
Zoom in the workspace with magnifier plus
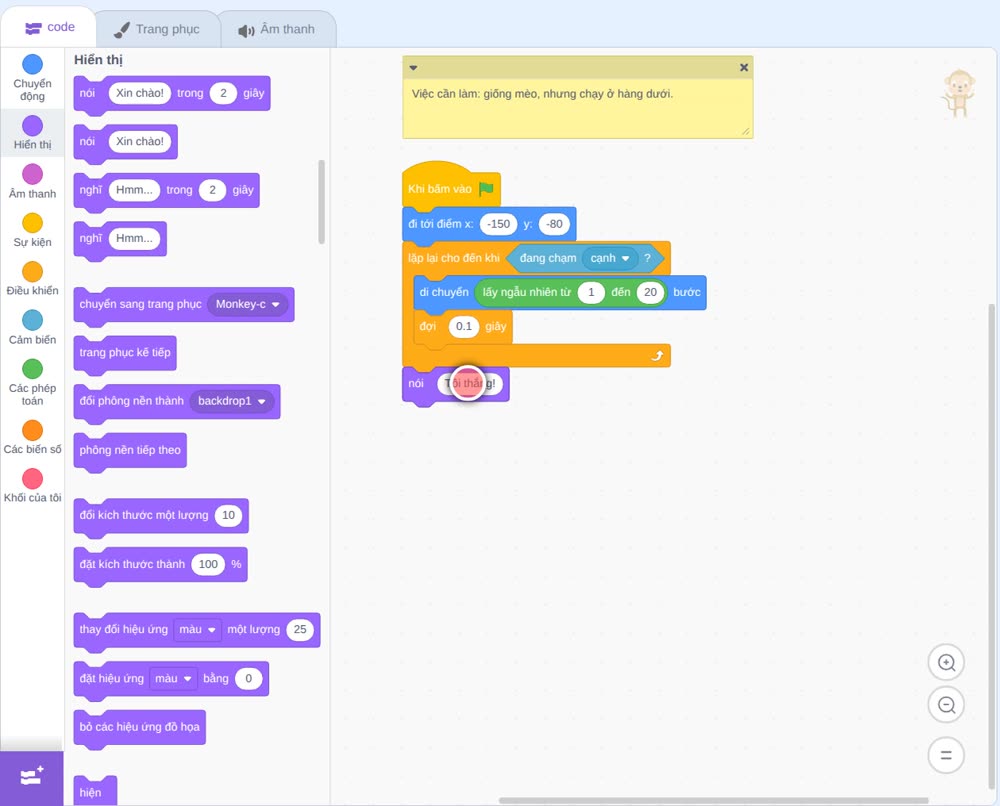pos(946,663)
